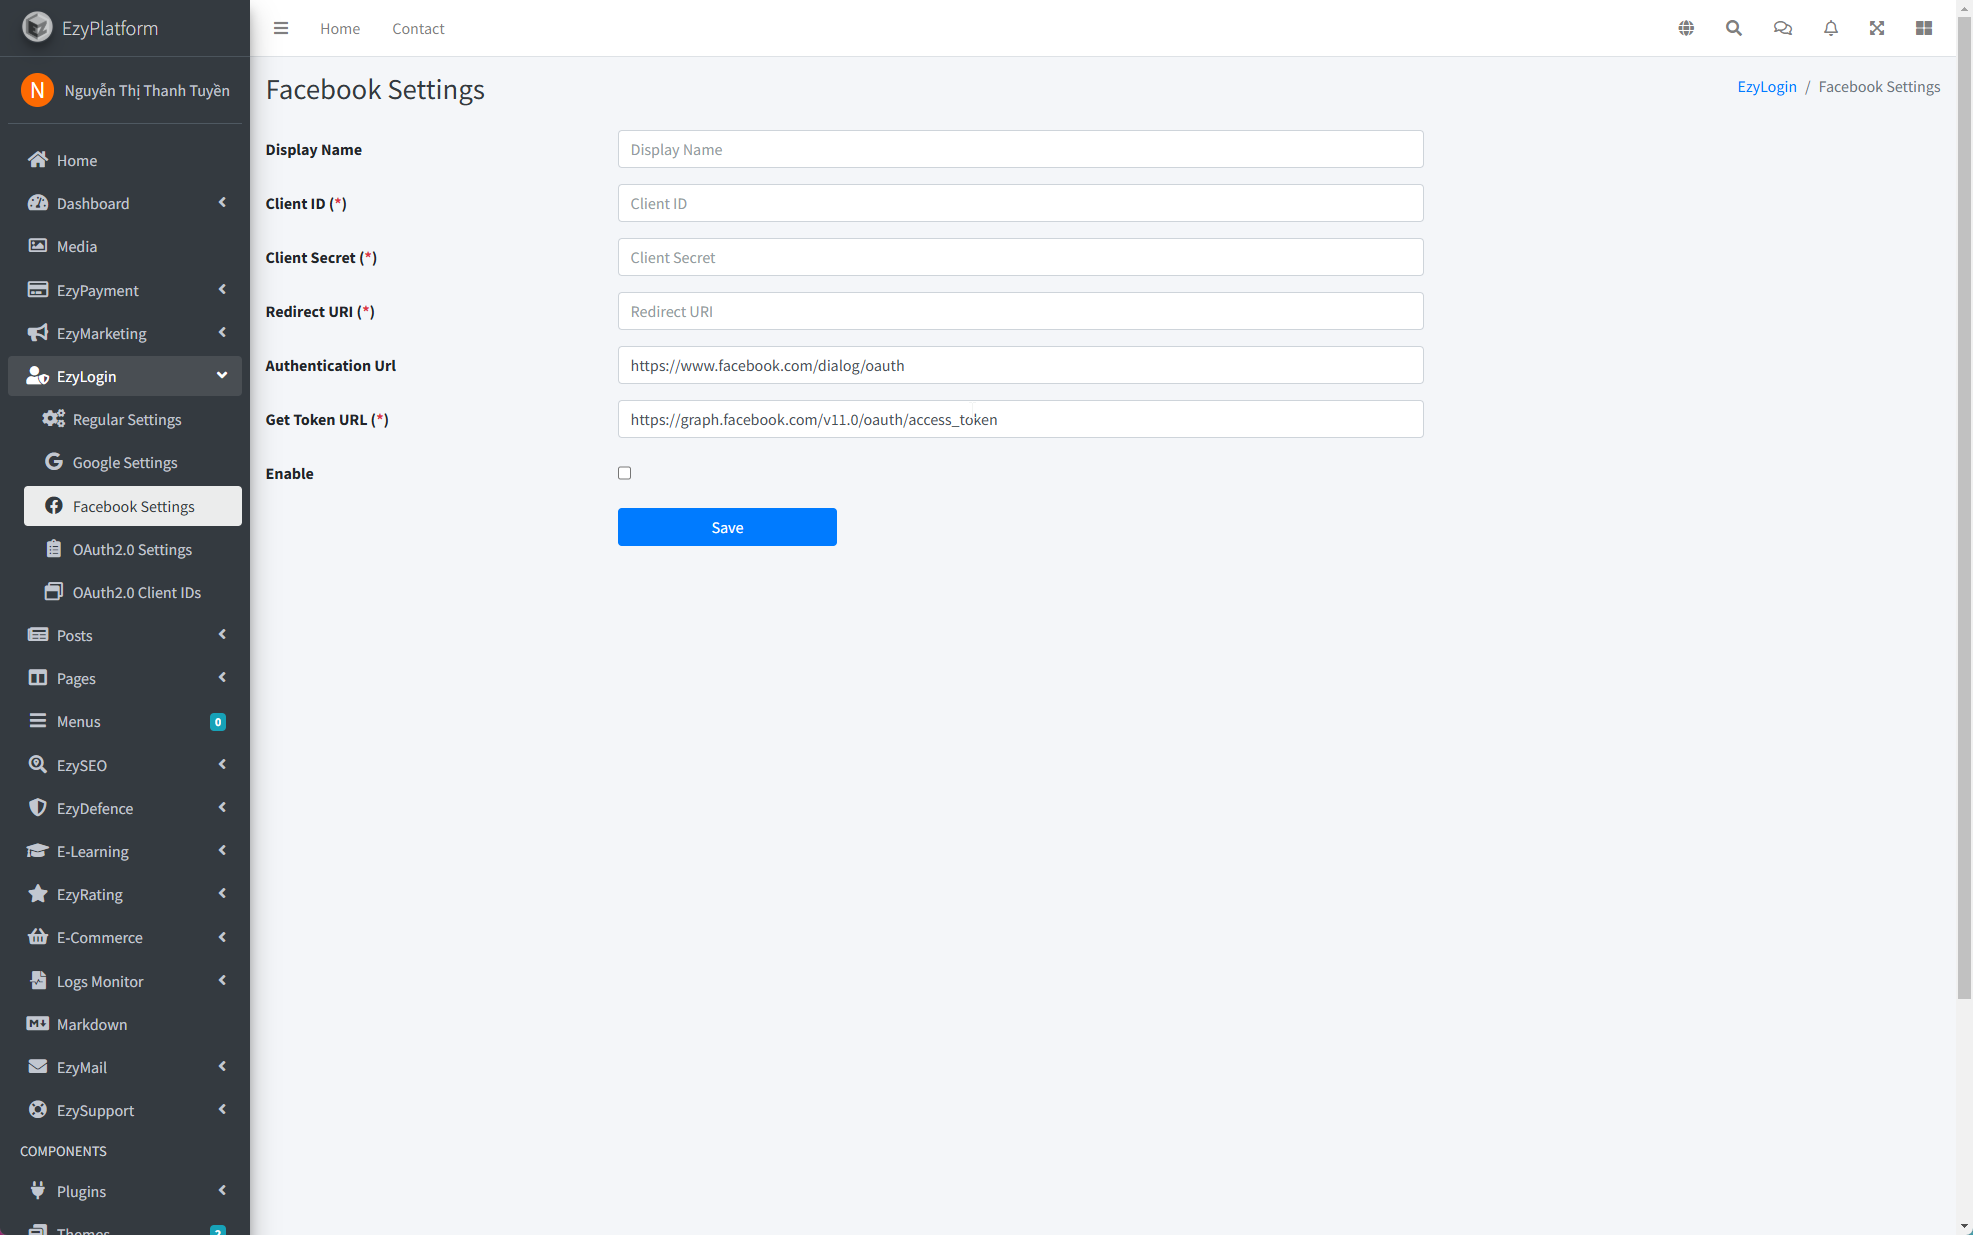Viewport: 1973px width, 1235px height.
Task: Open Nguyễn Thị Thanh Tuyền profile link
Action: [147, 91]
